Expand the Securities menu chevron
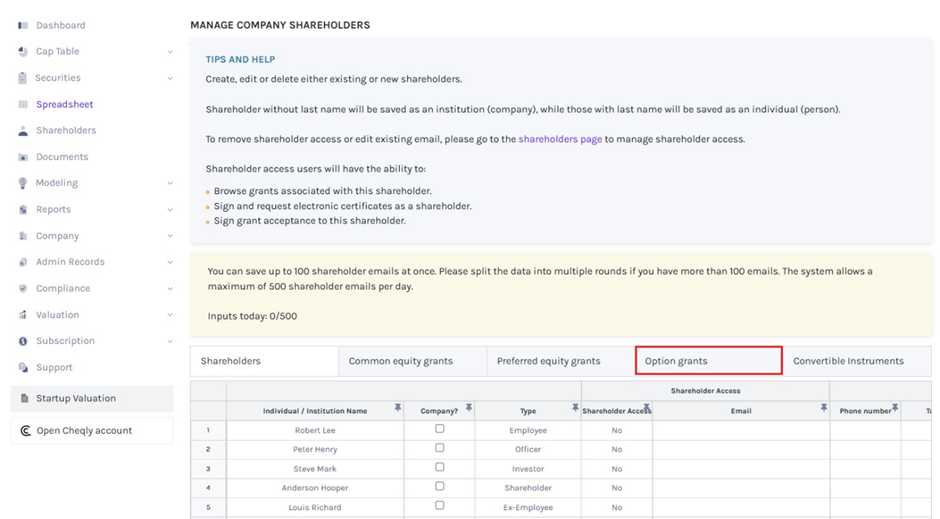 point(170,78)
